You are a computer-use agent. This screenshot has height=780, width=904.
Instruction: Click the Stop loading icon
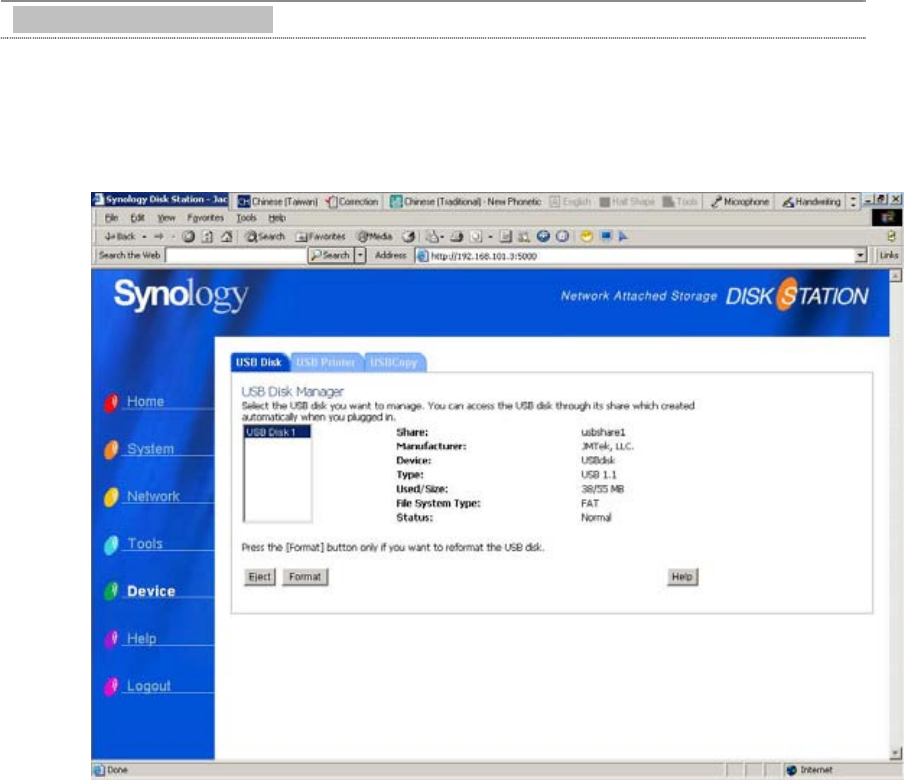point(189,236)
